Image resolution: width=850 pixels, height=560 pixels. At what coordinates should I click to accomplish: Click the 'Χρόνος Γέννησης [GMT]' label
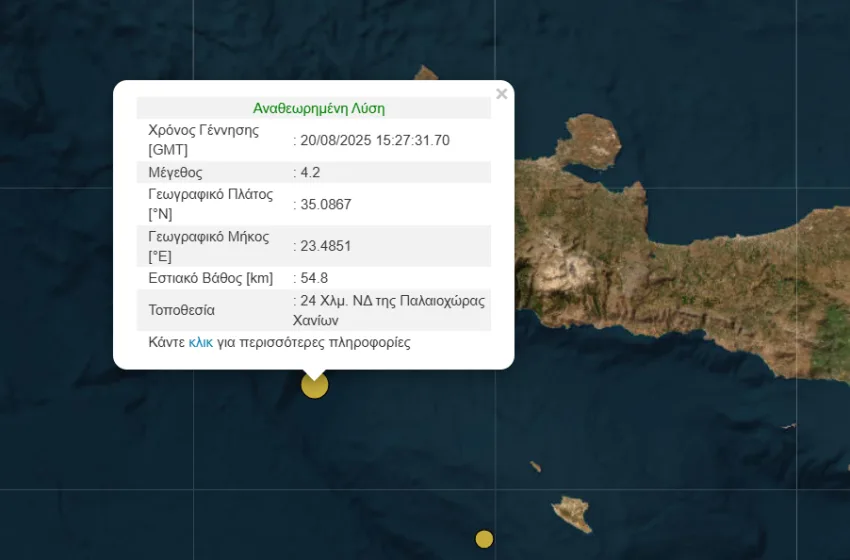[x=203, y=140]
